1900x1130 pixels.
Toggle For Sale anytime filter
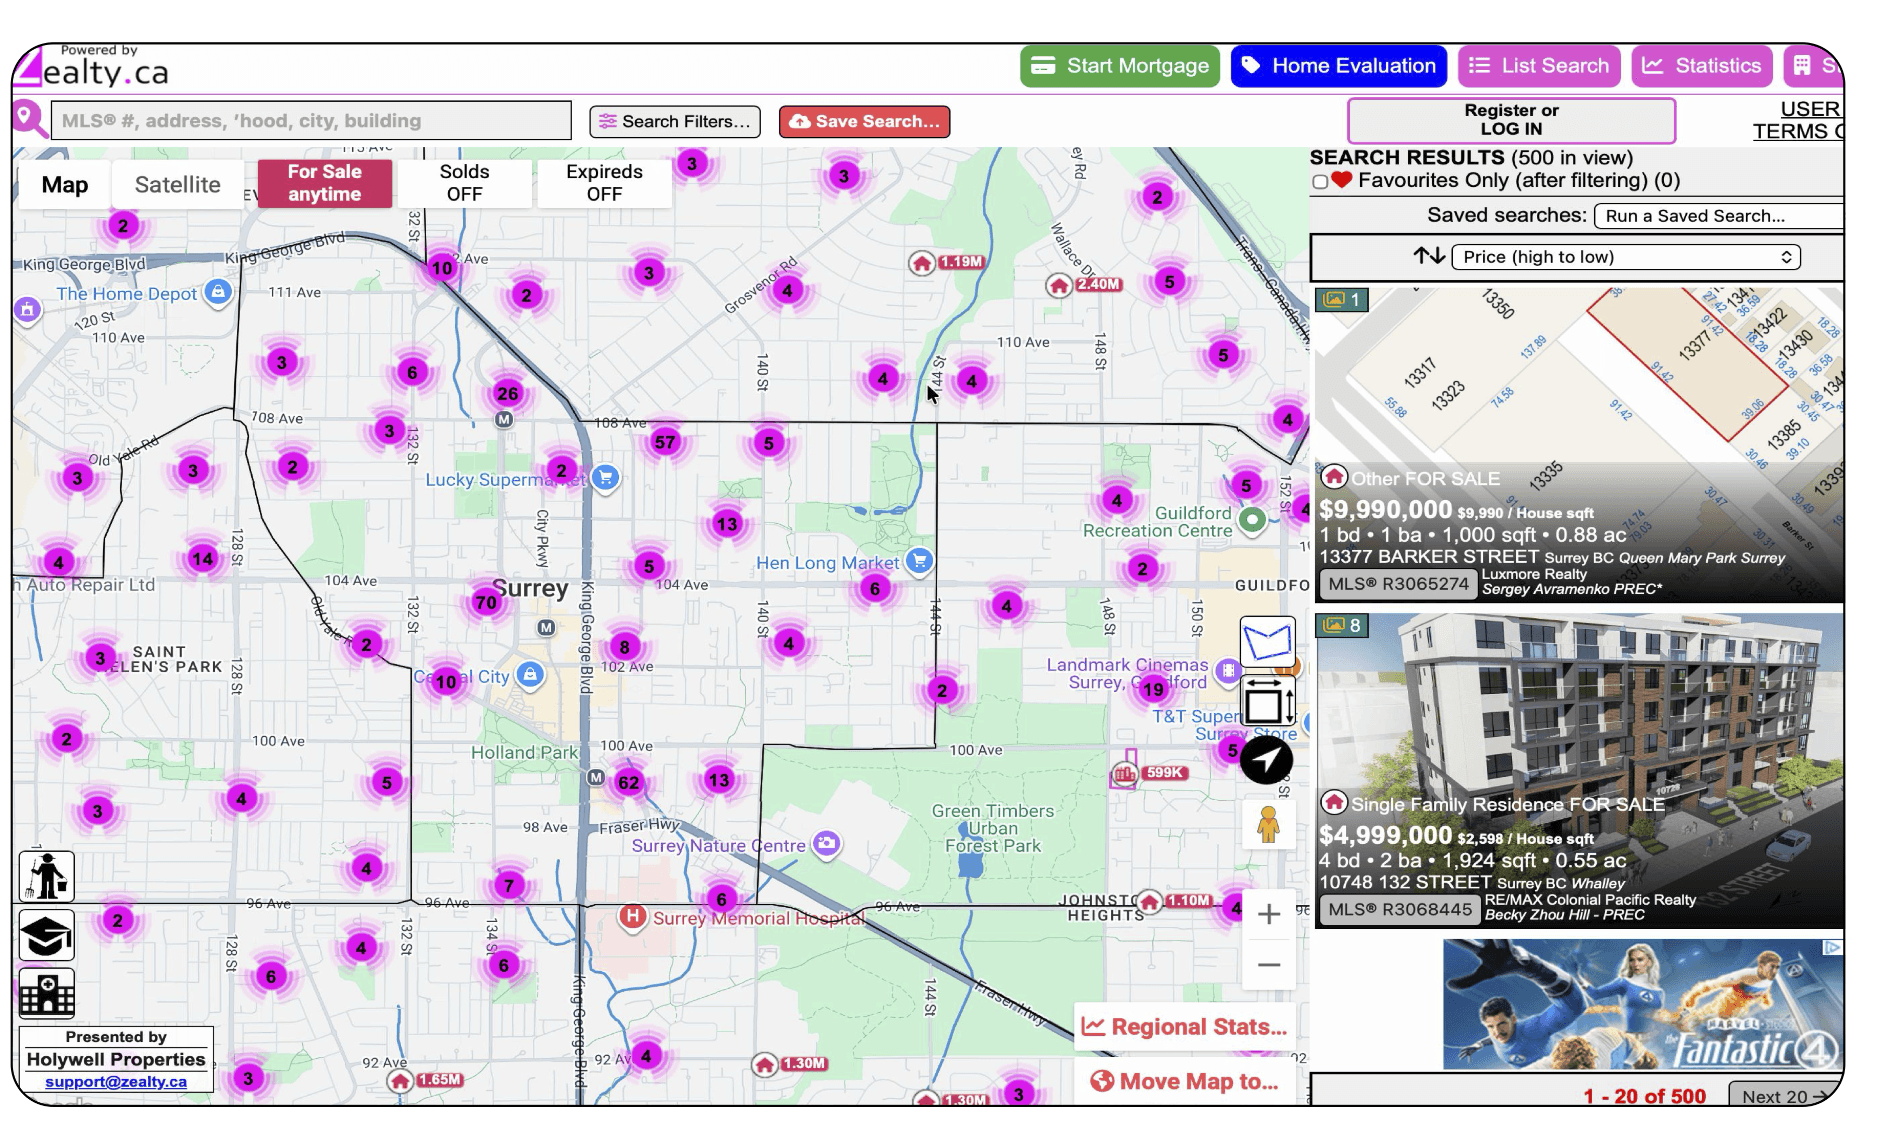(325, 183)
